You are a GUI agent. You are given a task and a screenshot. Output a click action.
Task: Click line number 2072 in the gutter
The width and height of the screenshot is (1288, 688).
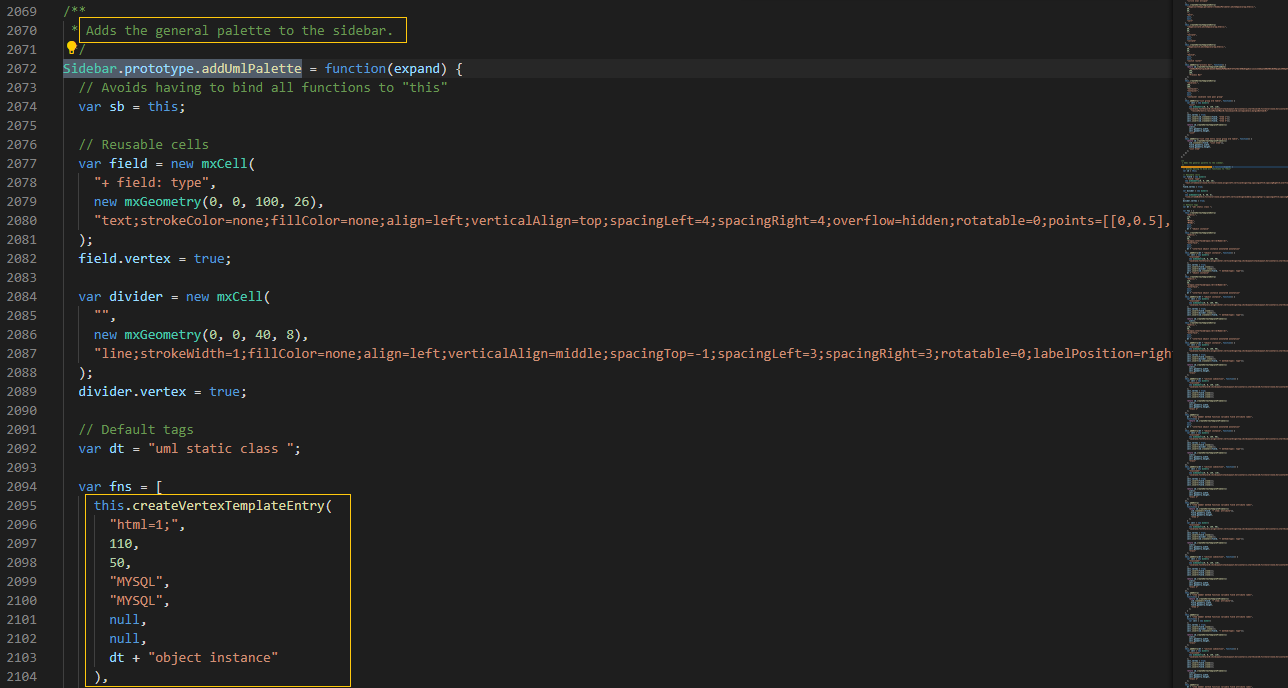tap(20, 69)
